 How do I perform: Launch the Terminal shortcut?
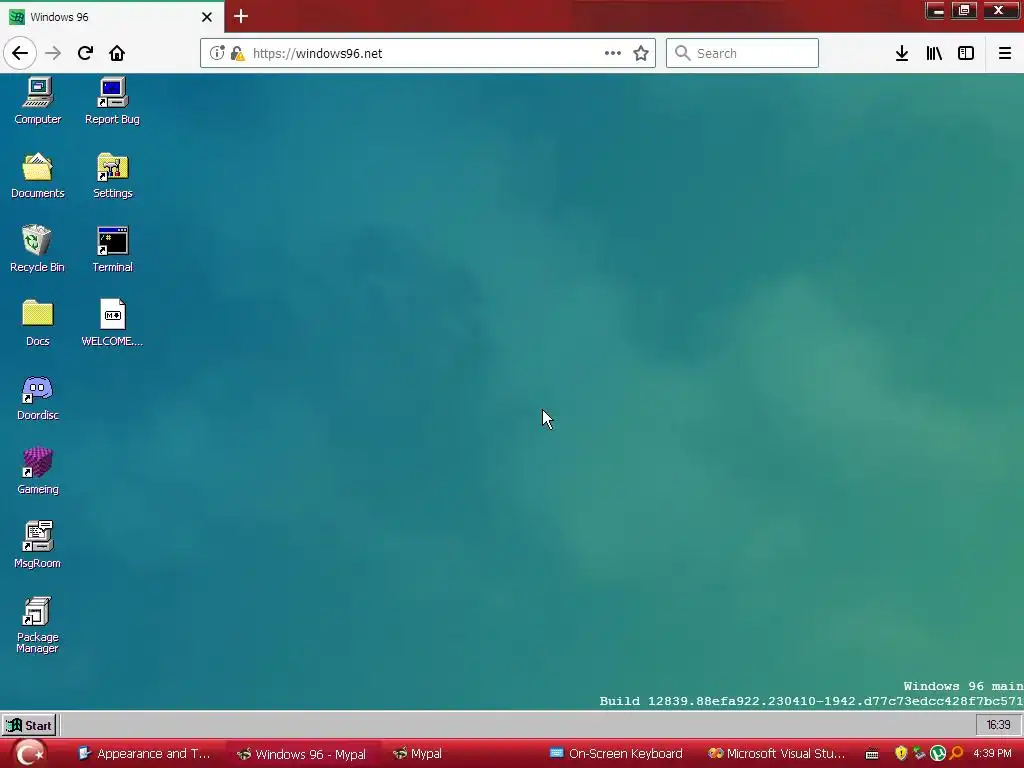point(112,249)
